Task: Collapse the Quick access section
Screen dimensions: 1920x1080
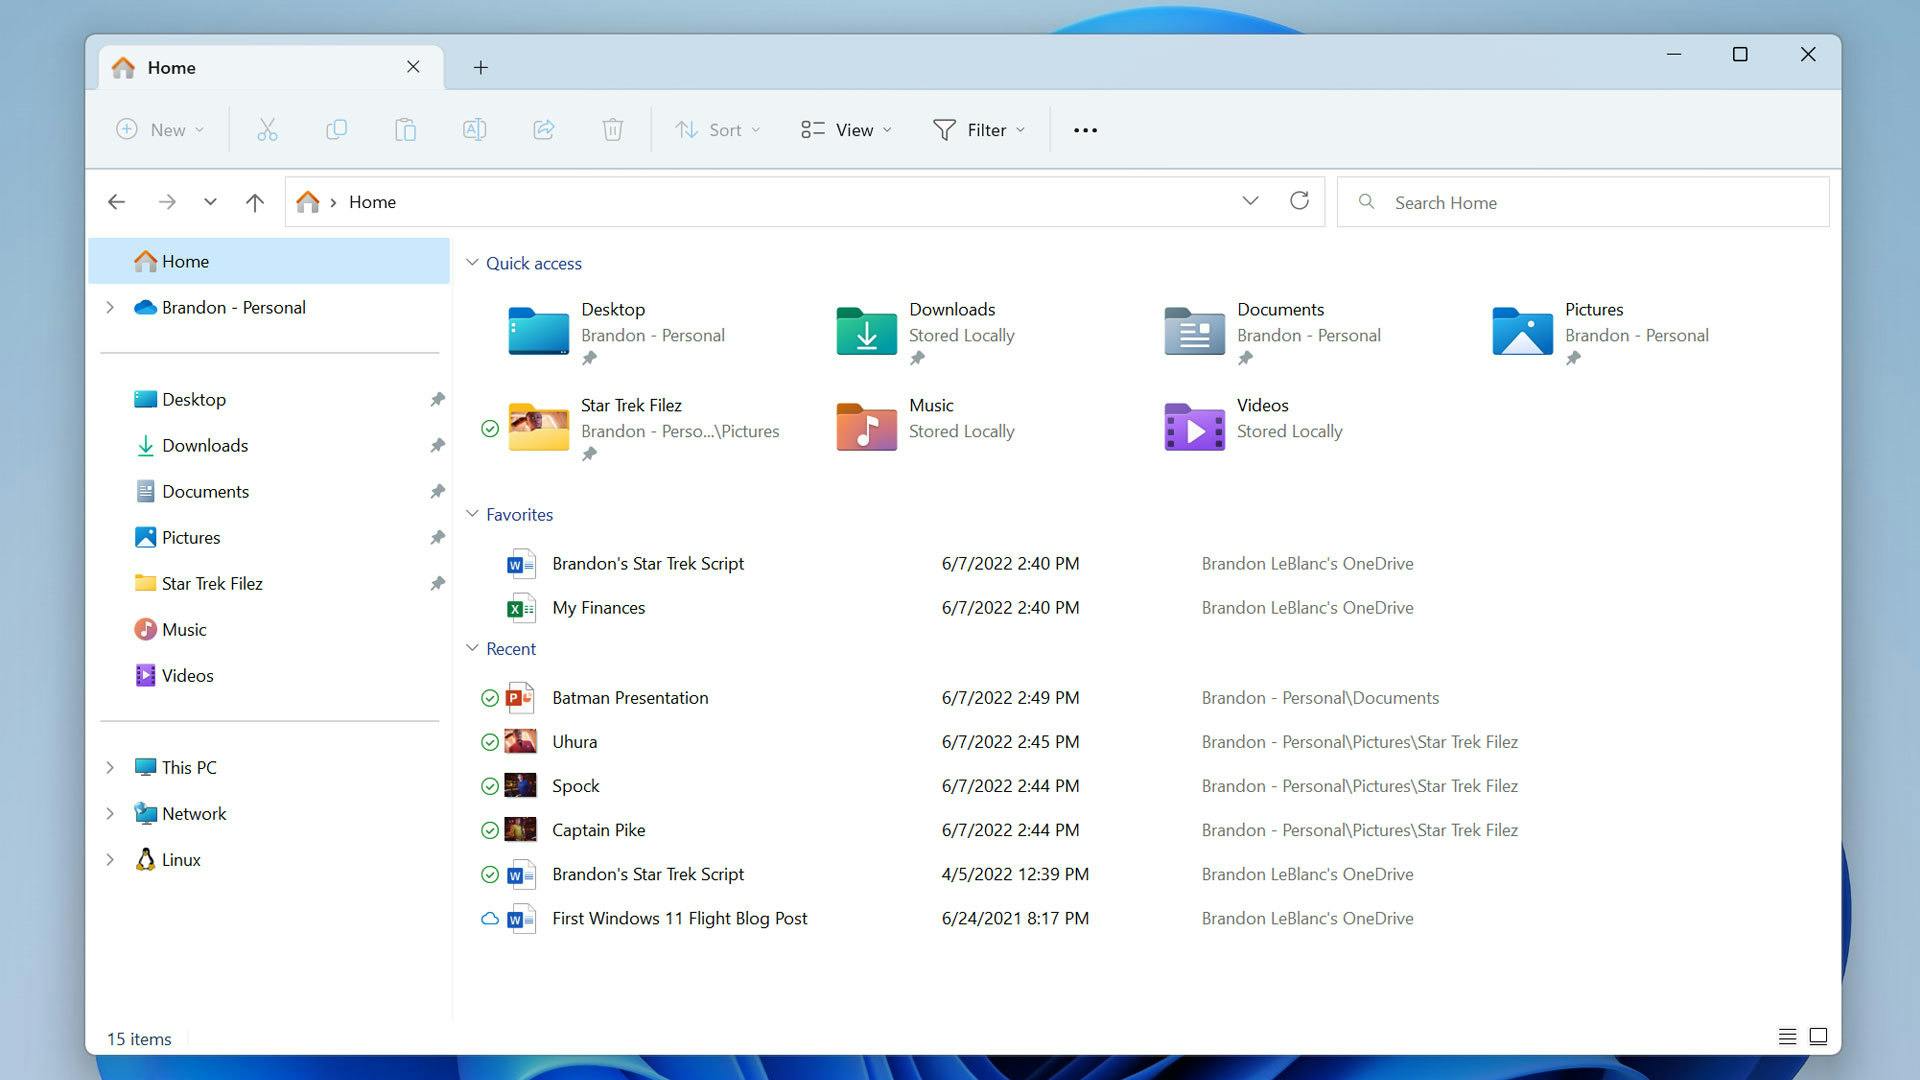Action: pos(472,263)
